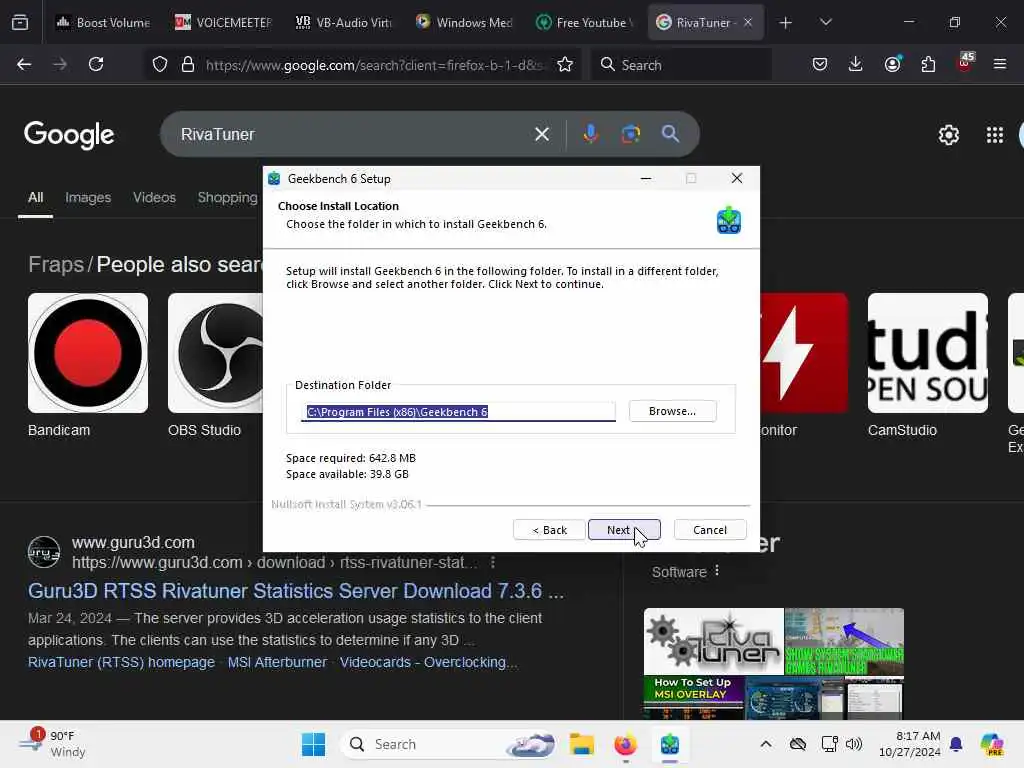Open the Firefox account icon

(x=892, y=64)
